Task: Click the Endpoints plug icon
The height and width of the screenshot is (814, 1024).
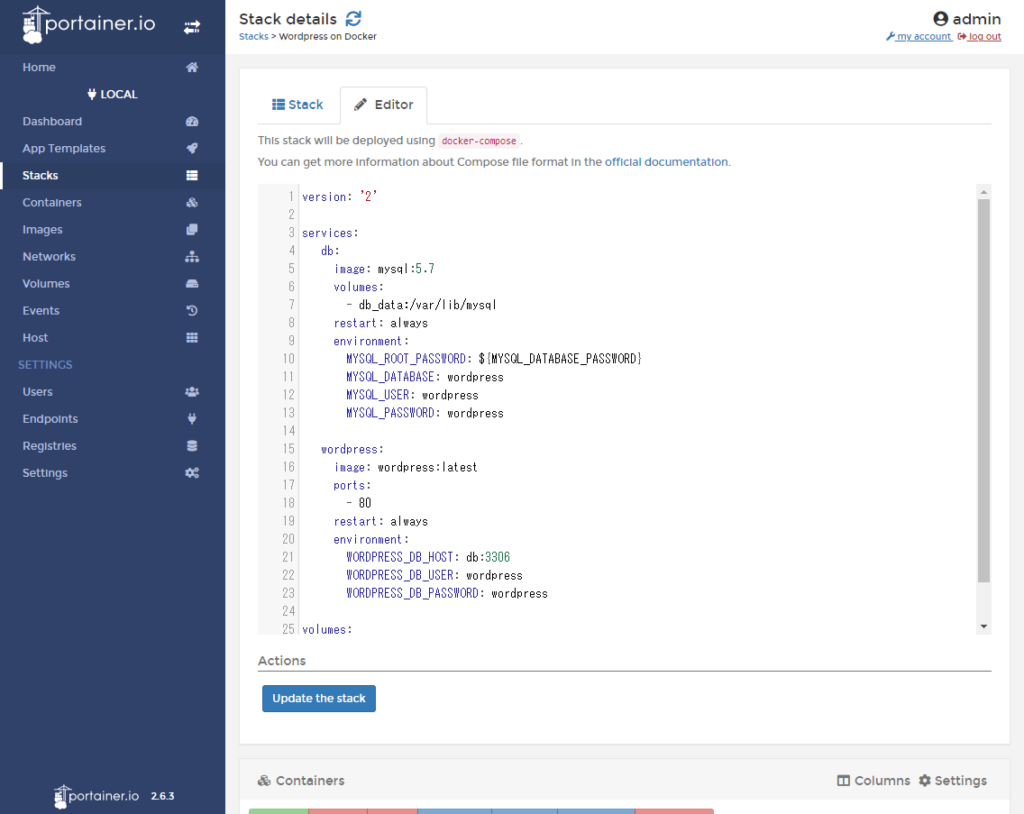Action: tap(192, 419)
